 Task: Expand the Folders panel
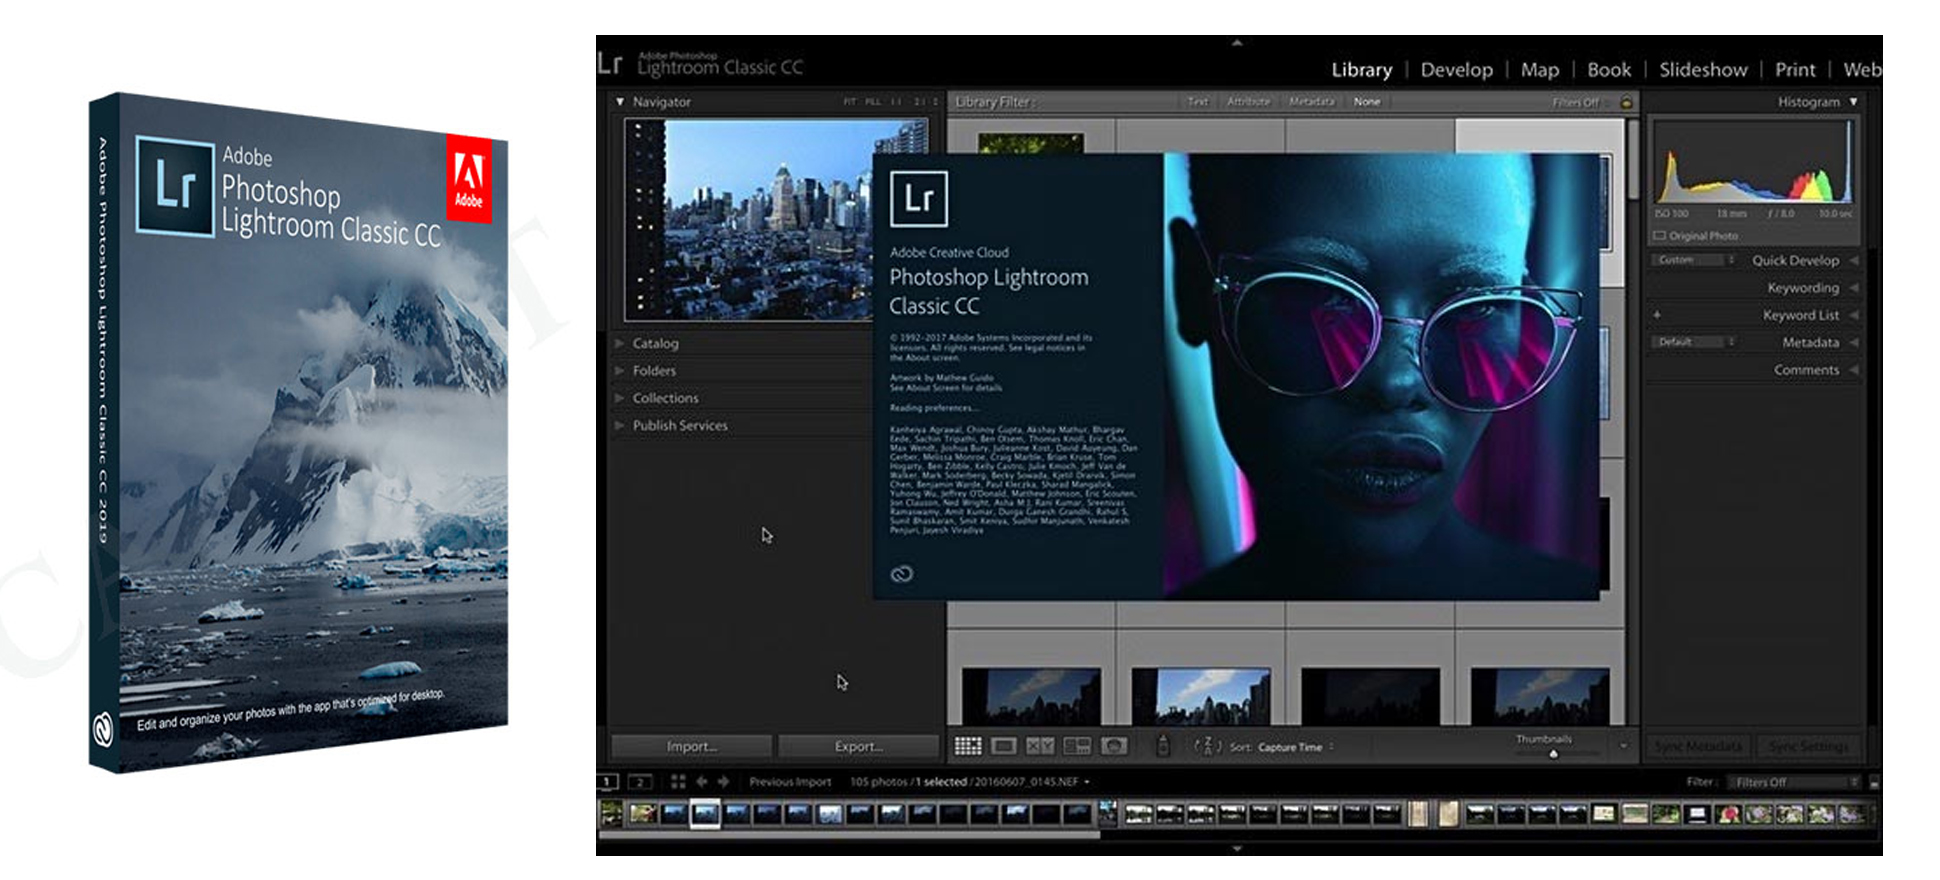click(x=620, y=370)
